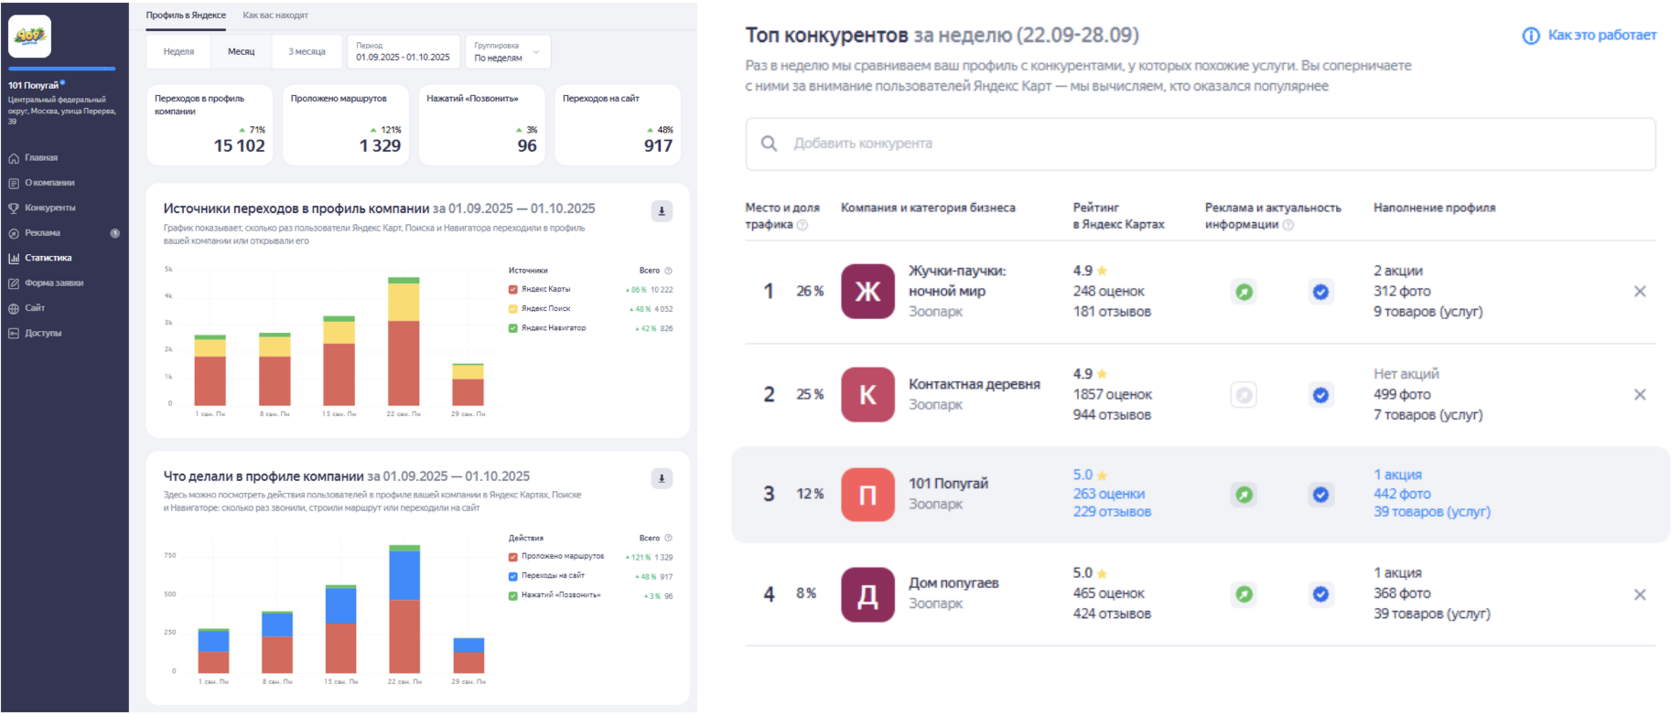Remove Дом попугаев from the competitor list
1680x715 pixels.
coord(1640,595)
